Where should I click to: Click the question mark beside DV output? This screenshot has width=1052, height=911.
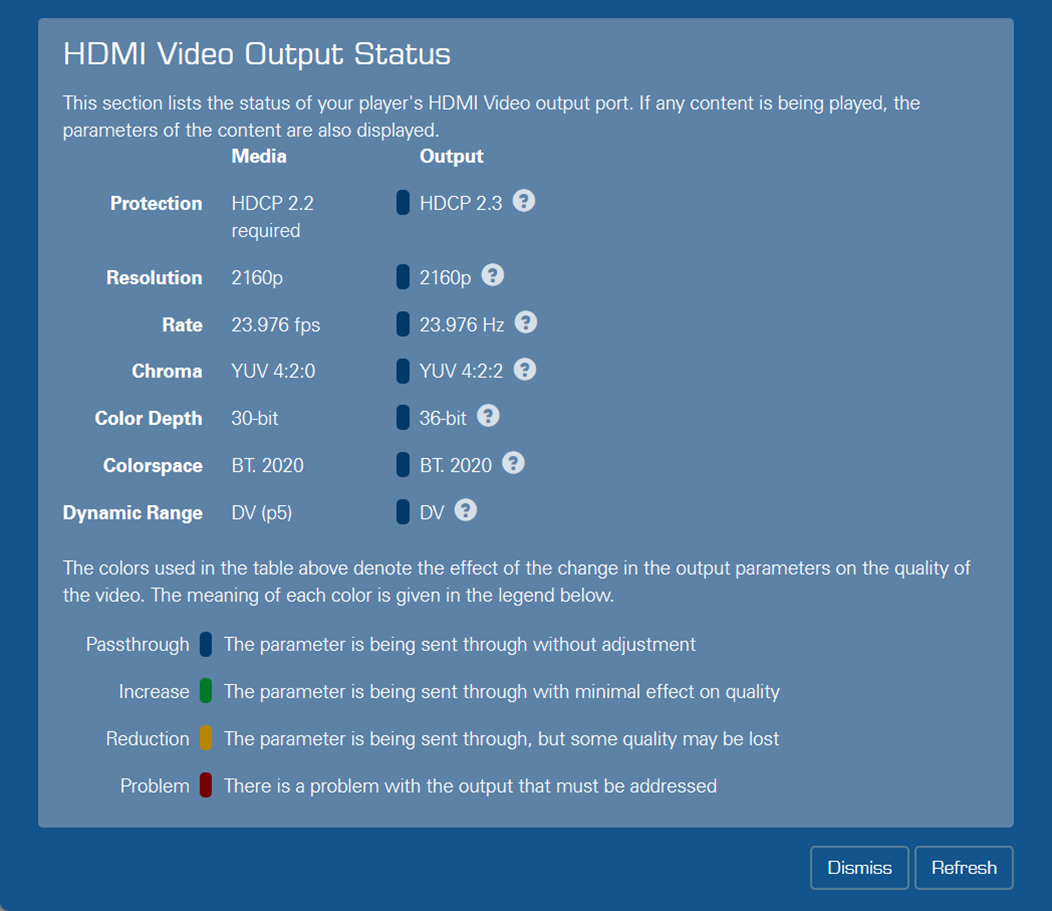(x=466, y=511)
